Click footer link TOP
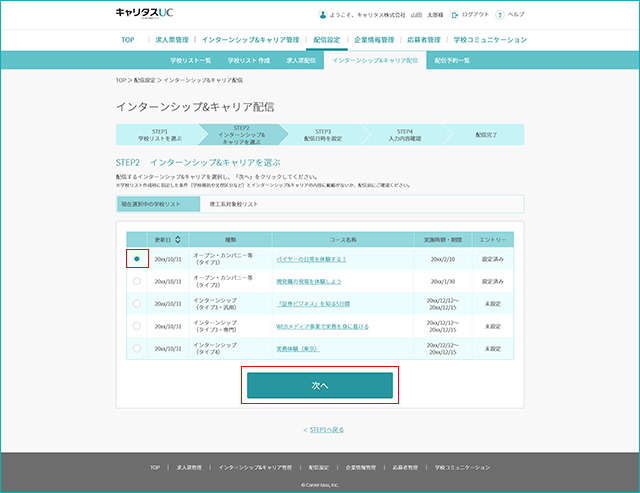Image resolution: width=640 pixels, height=493 pixels. (155, 467)
